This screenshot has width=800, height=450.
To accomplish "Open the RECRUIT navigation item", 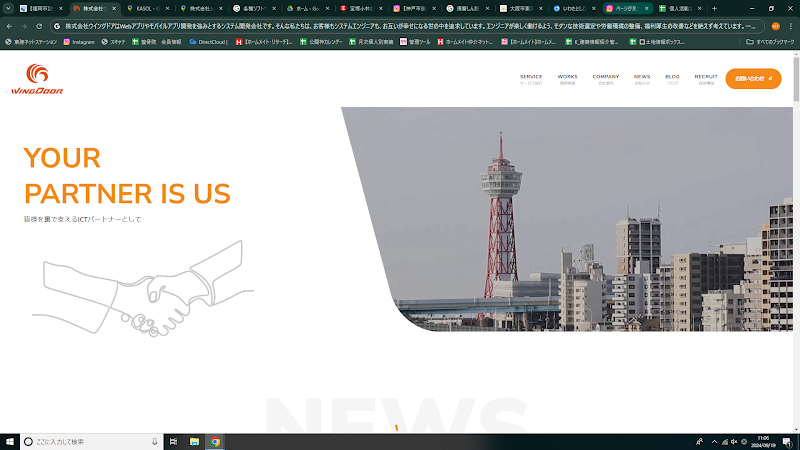I will coord(706,79).
